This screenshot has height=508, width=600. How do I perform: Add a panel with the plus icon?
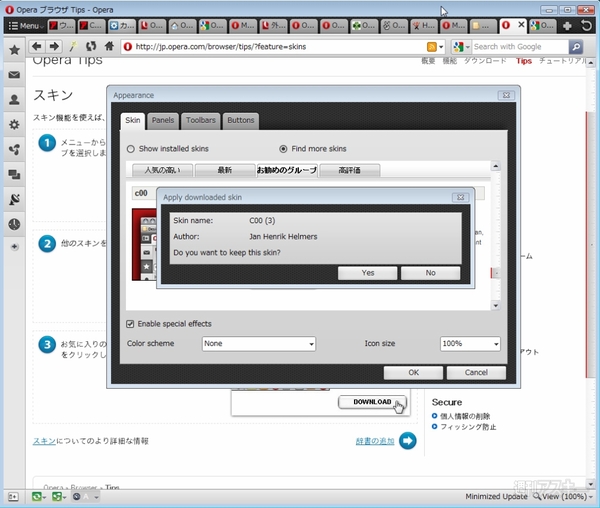[x=14, y=247]
